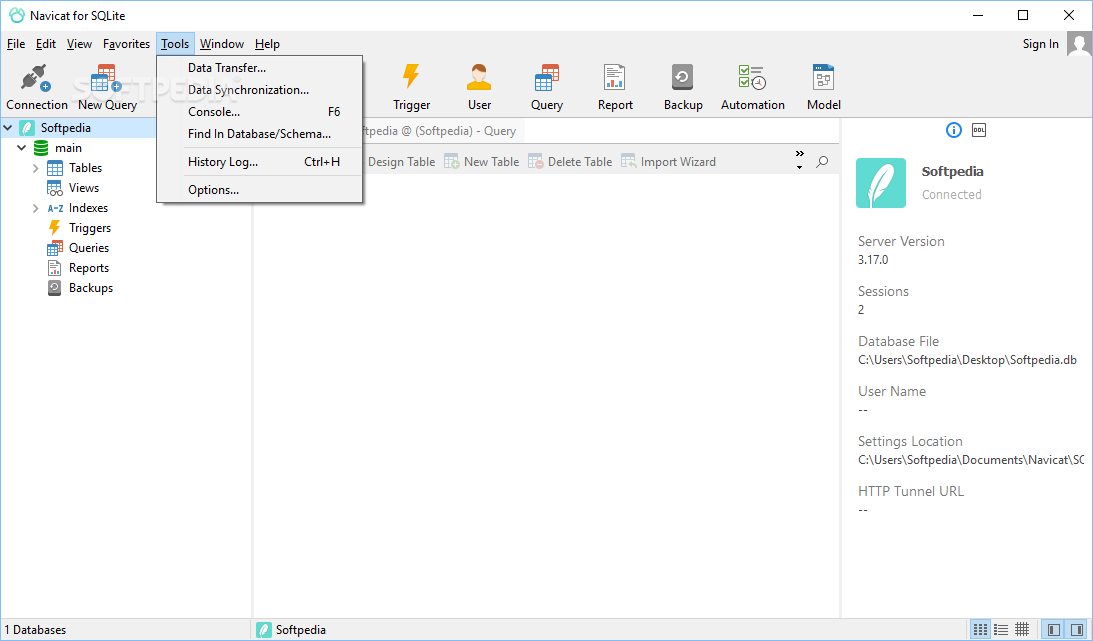This screenshot has width=1093, height=641.
Task: Click the Query toolbar icon
Action: 546,86
